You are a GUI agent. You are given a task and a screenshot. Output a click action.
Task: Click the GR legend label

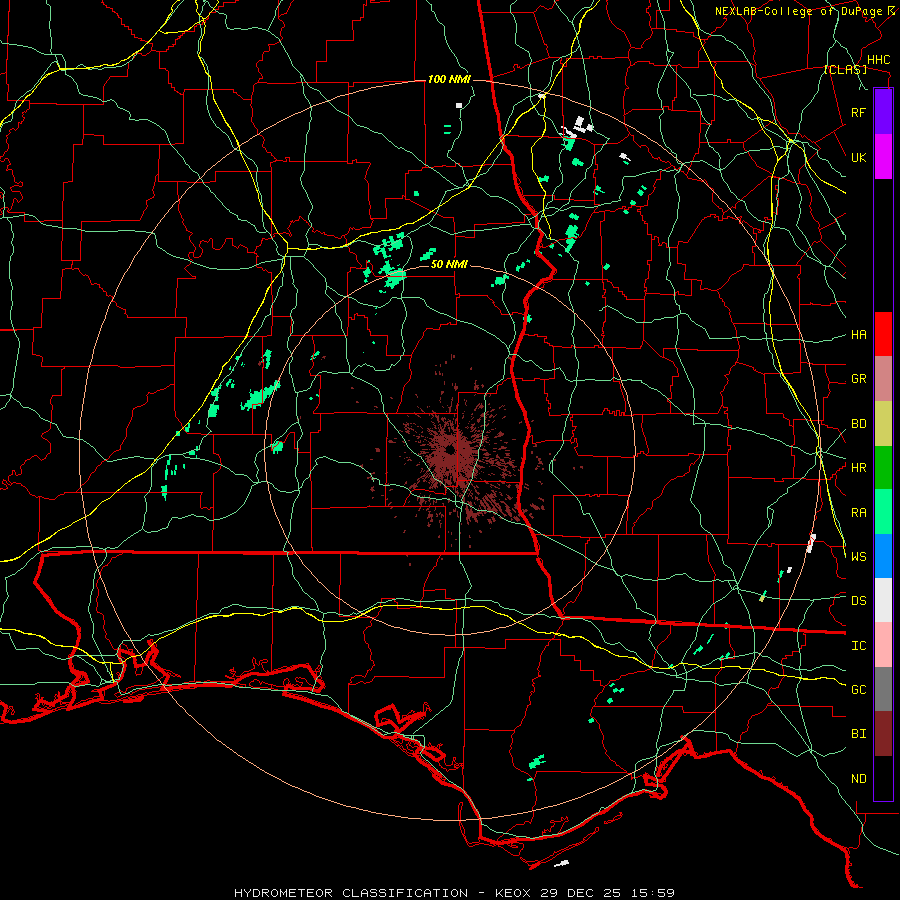coord(858,379)
